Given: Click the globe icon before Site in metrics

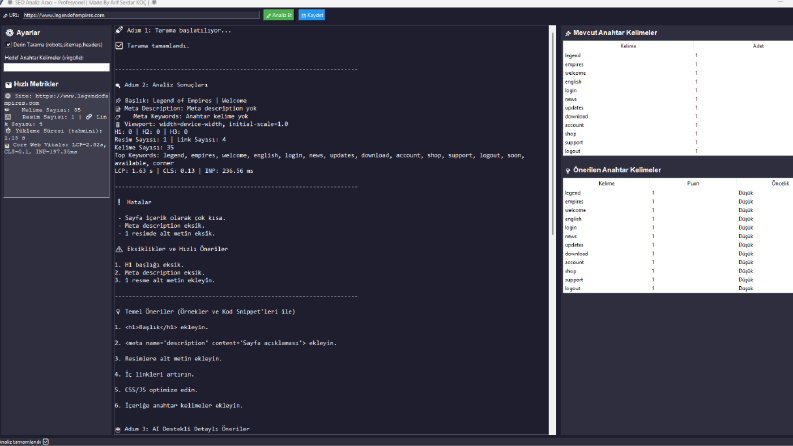Looking at the screenshot, I should 8,96.
